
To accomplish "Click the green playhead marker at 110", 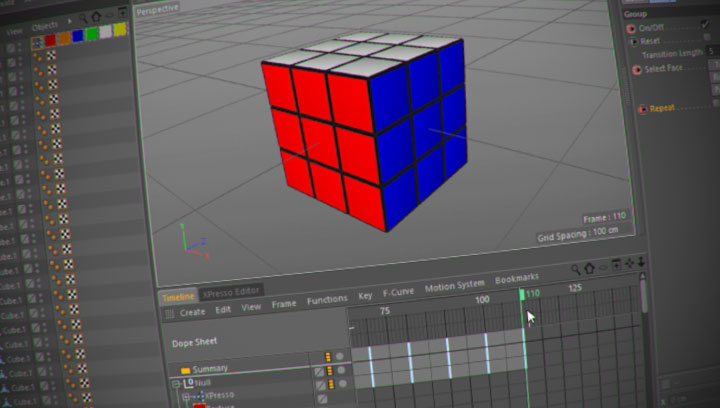I will [x=522, y=294].
